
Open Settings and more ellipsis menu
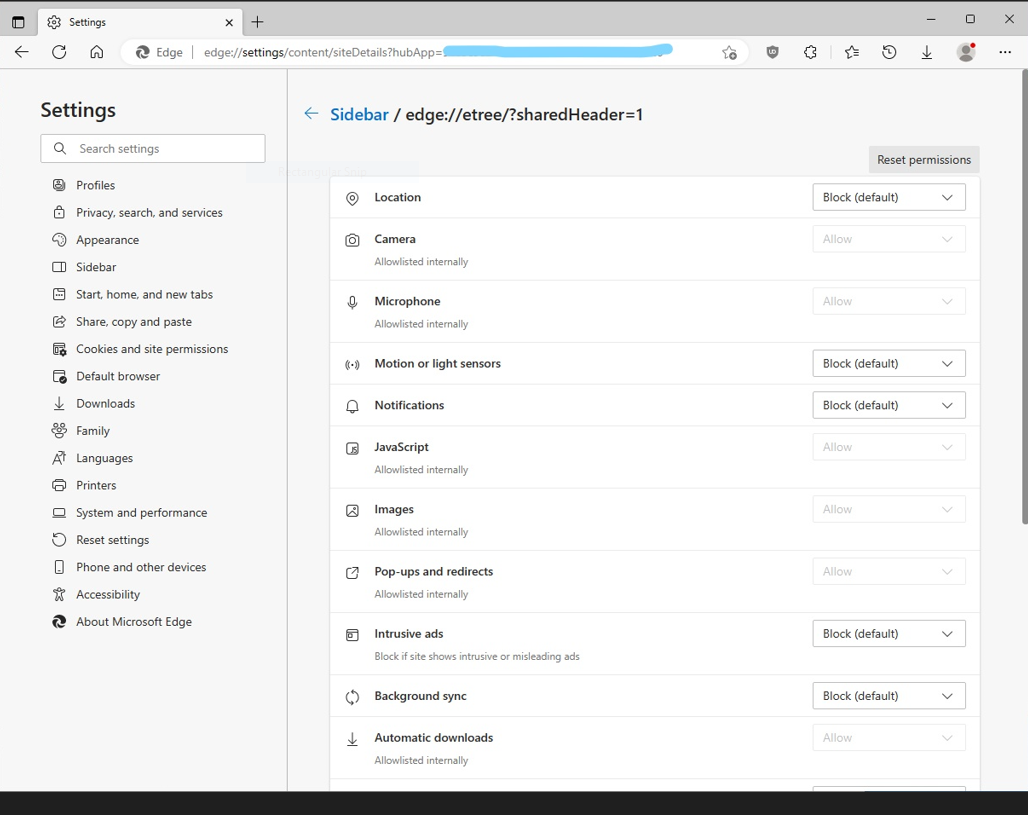pos(1005,52)
